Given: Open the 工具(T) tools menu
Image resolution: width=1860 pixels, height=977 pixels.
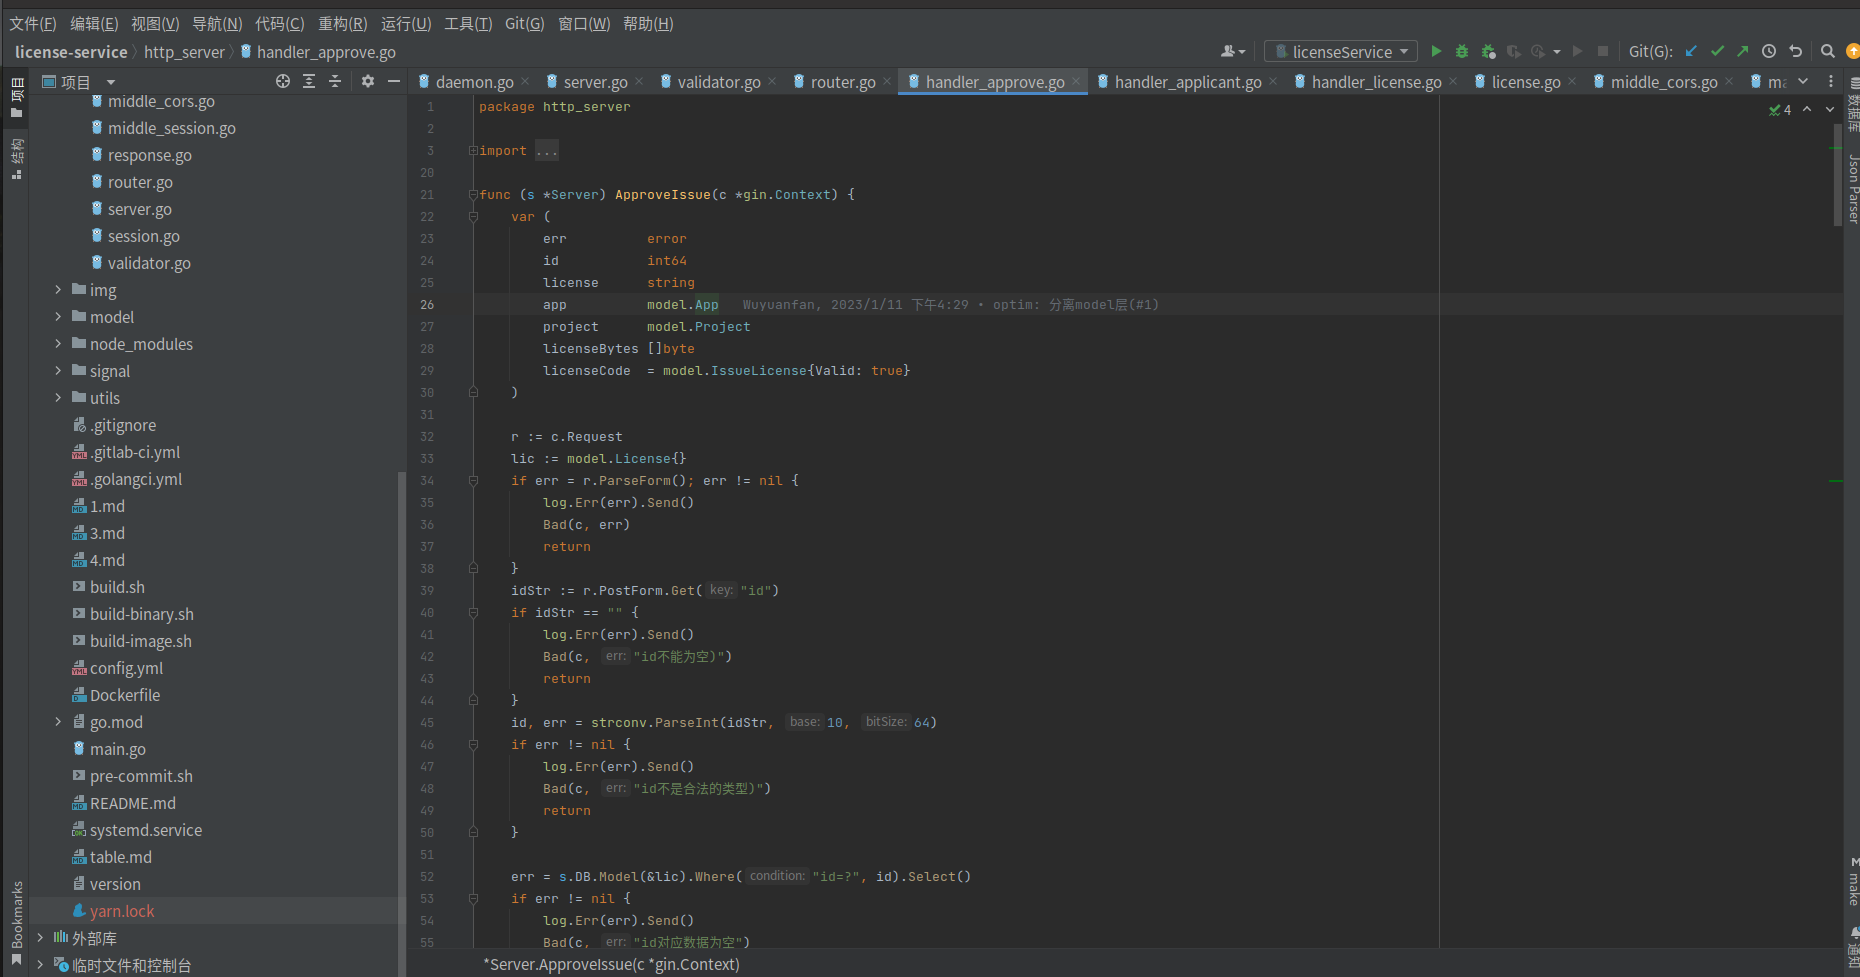Looking at the screenshot, I should (468, 23).
